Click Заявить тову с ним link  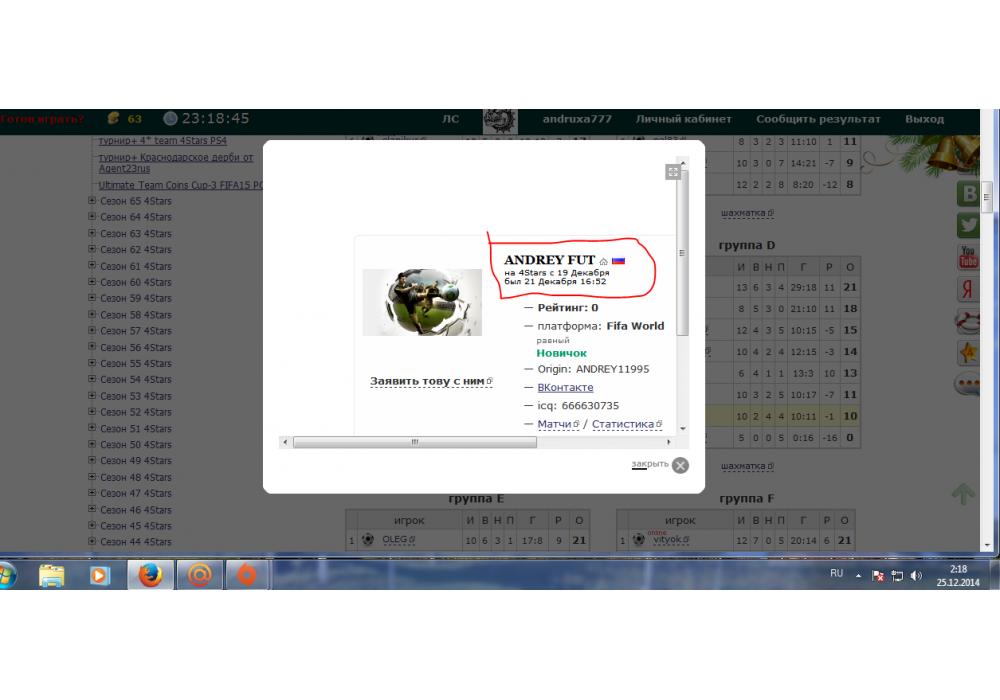[x=430, y=381]
